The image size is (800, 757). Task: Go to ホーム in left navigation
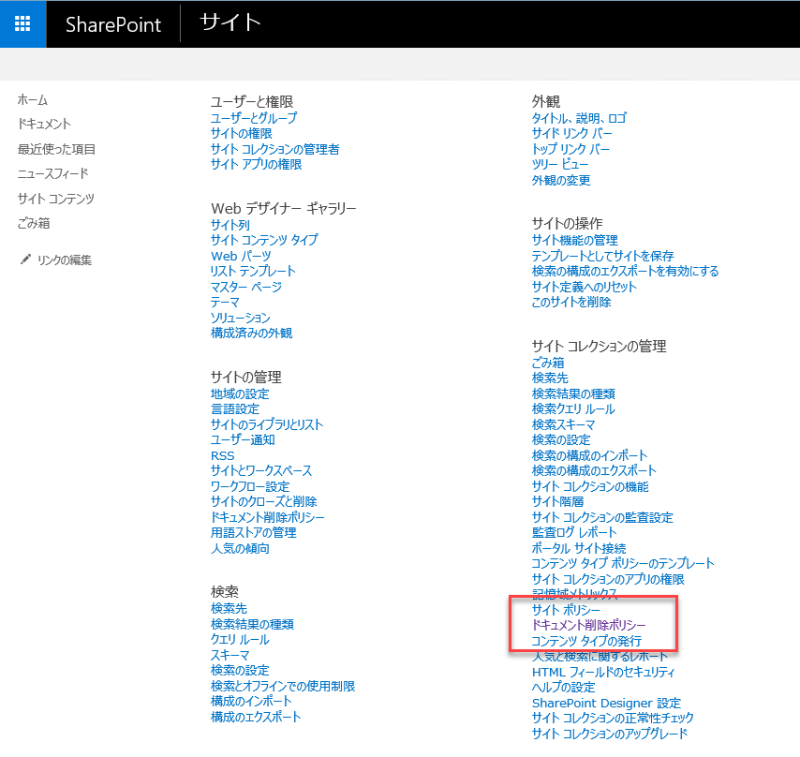point(33,100)
